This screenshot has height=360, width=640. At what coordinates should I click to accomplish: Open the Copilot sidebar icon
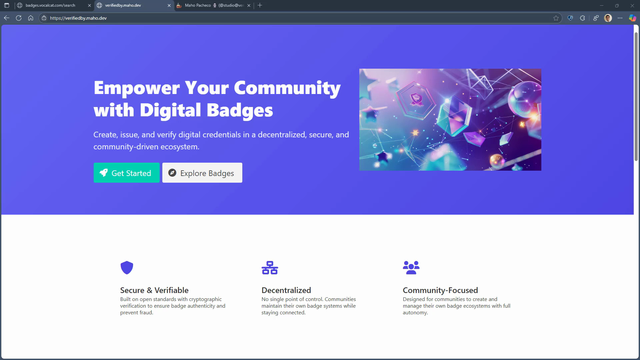point(632,18)
